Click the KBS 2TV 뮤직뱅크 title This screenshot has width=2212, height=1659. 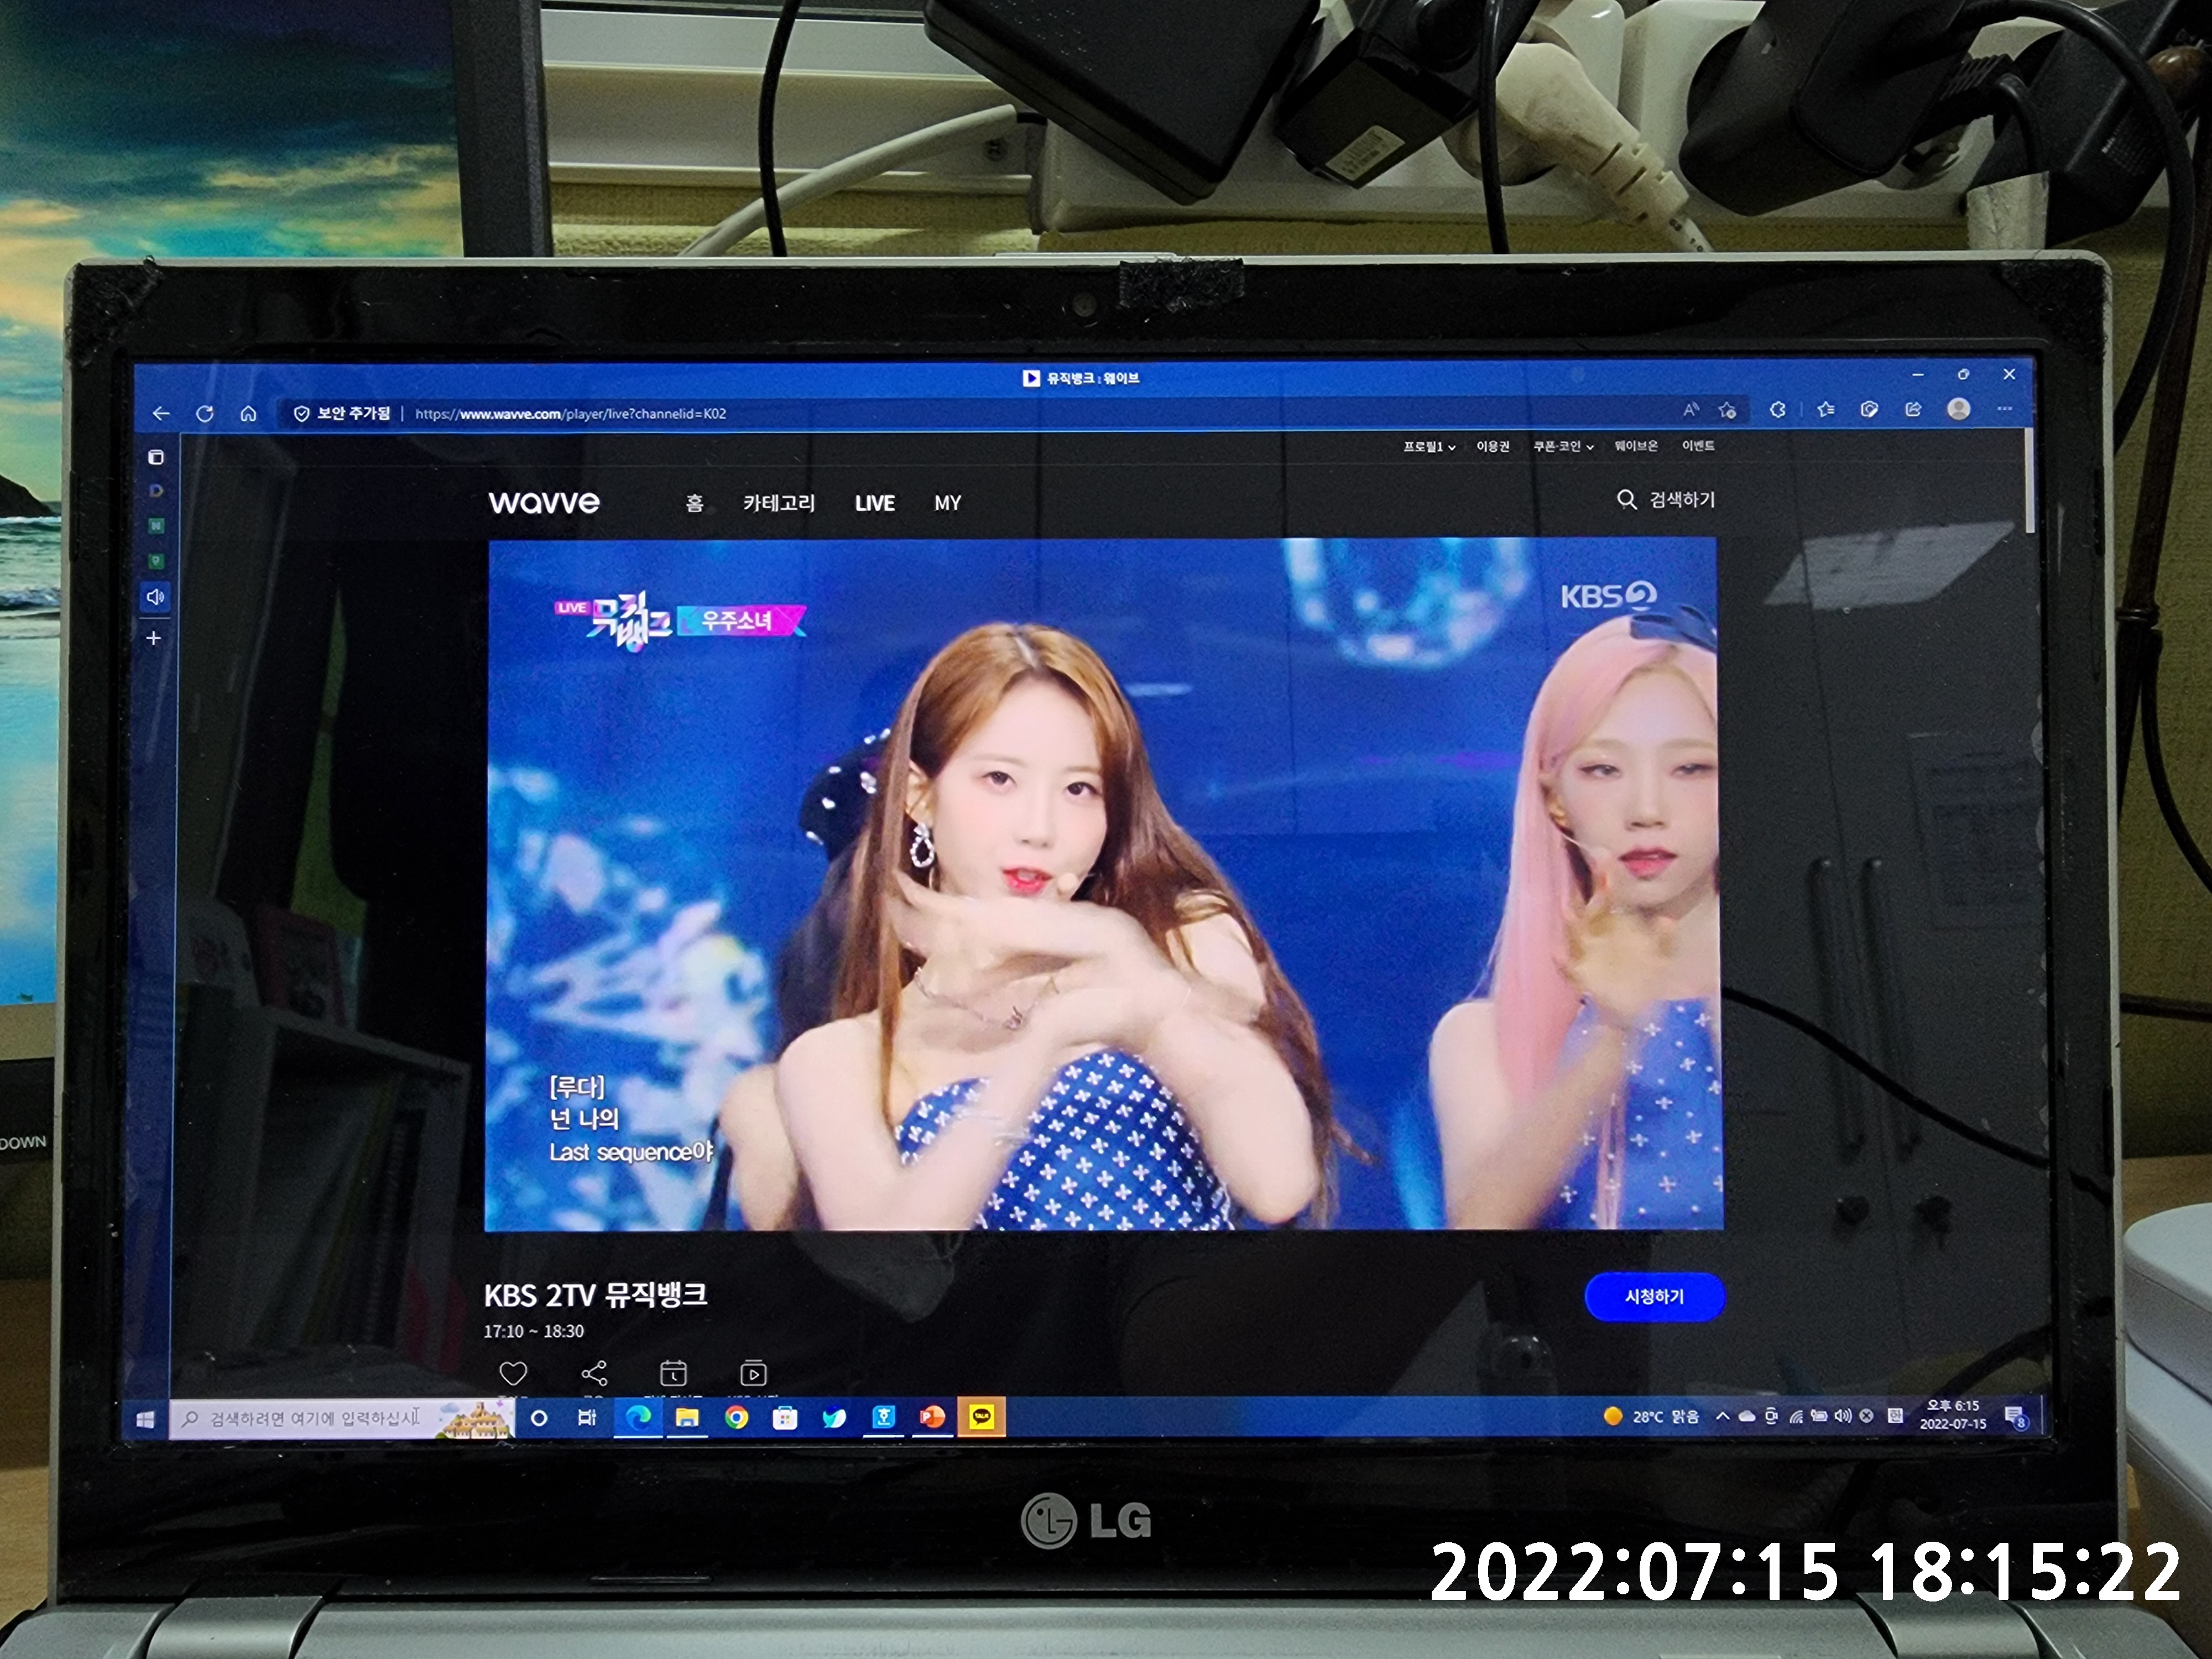[x=596, y=1295]
